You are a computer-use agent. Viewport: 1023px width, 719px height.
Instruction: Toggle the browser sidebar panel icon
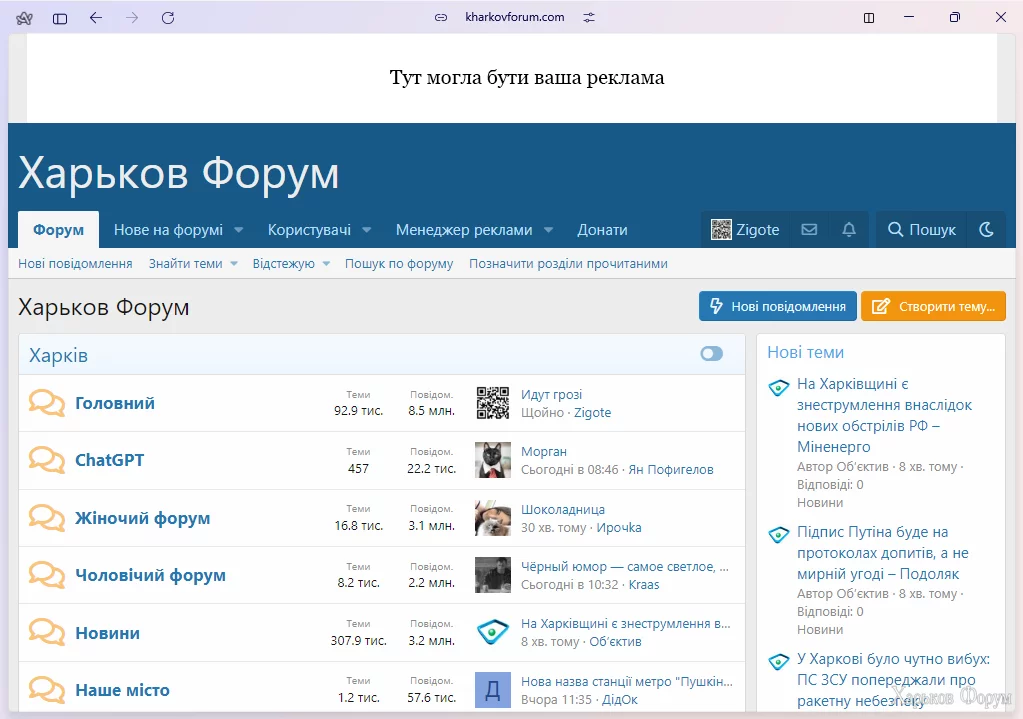coord(60,17)
